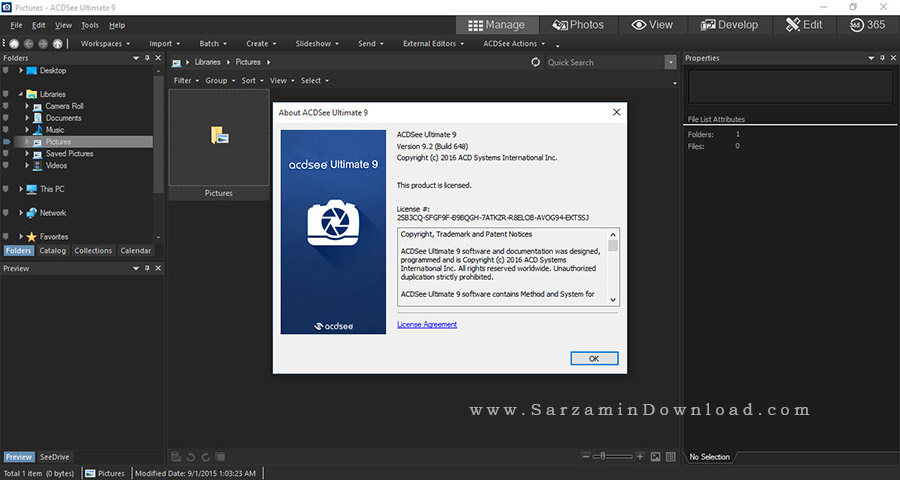Pin the Folders panel

[x=147, y=58]
